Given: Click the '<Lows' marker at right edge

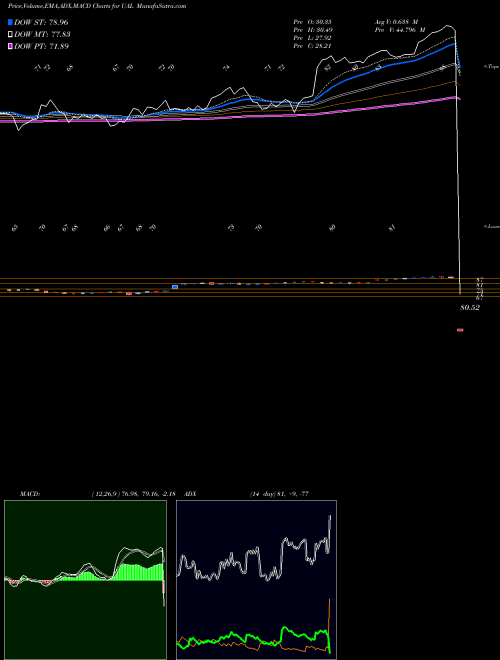Looking at the screenshot, I should point(492,226).
